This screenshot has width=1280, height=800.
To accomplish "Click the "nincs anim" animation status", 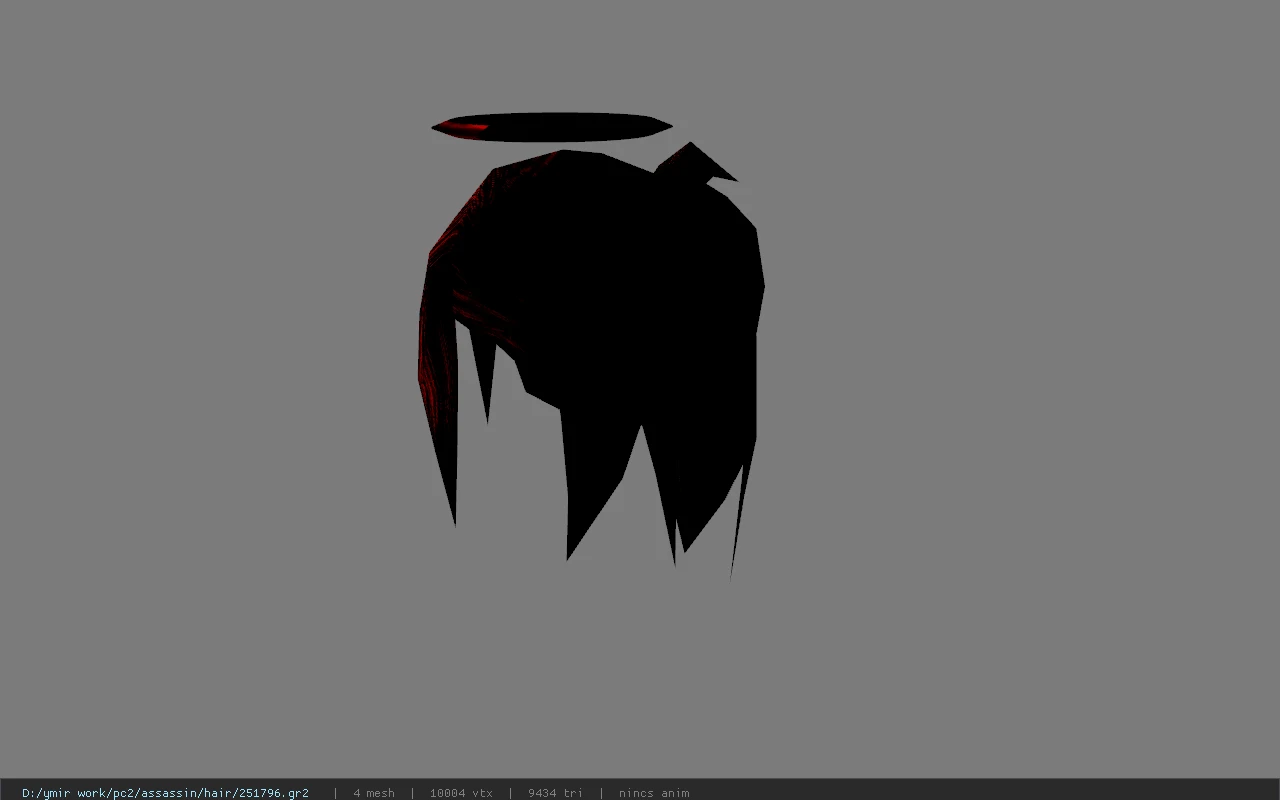I will tap(654, 793).
